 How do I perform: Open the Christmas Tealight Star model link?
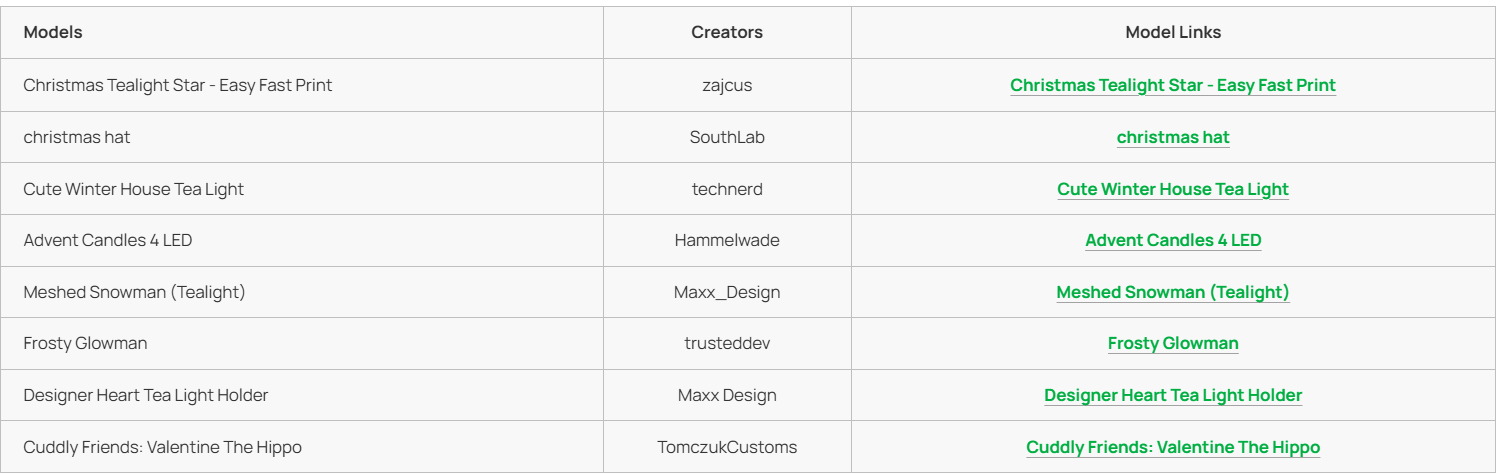pyautogui.click(x=1173, y=85)
